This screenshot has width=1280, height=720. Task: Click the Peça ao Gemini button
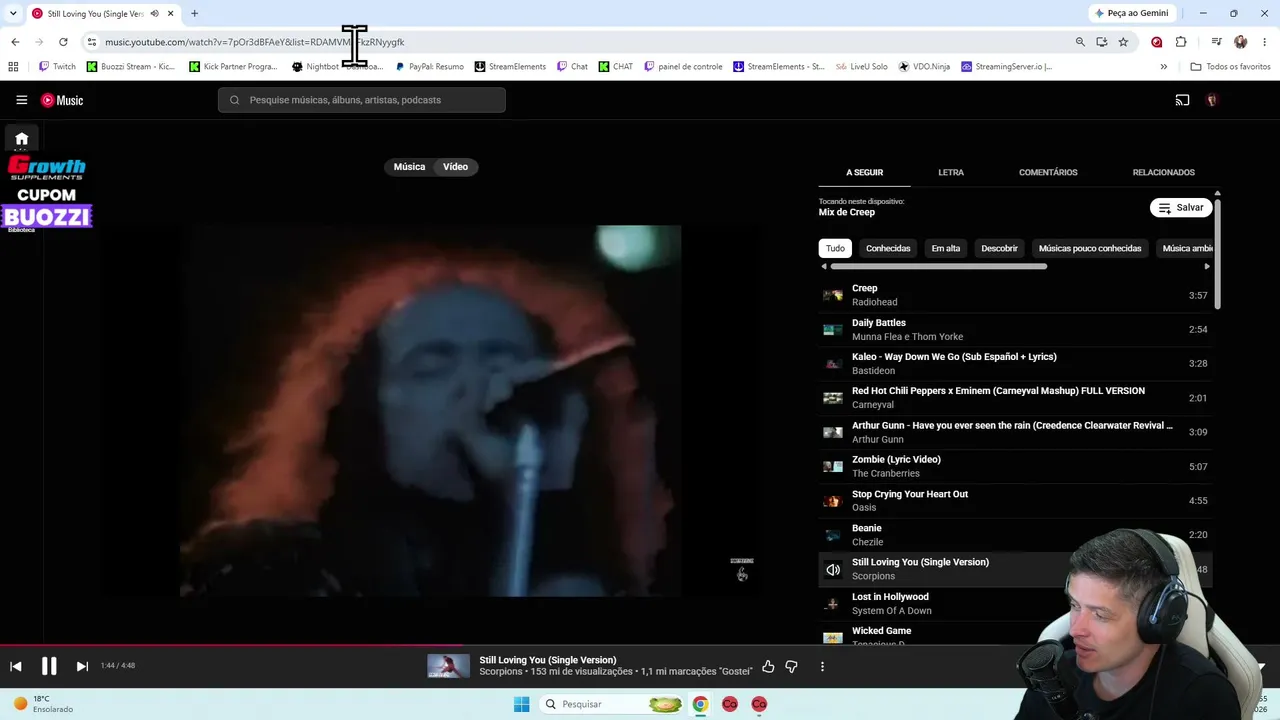click(1131, 13)
